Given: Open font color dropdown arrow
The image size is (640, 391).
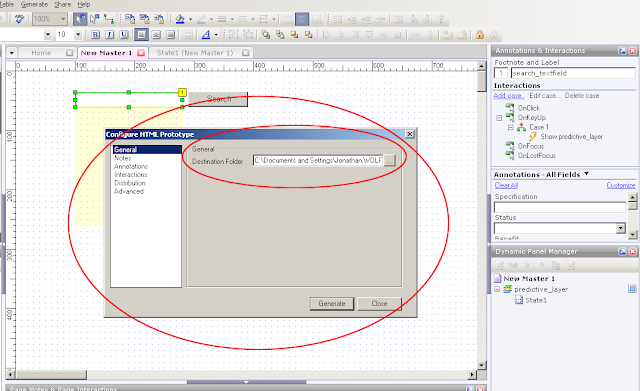Looking at the screenshot, I should (216, 35).
